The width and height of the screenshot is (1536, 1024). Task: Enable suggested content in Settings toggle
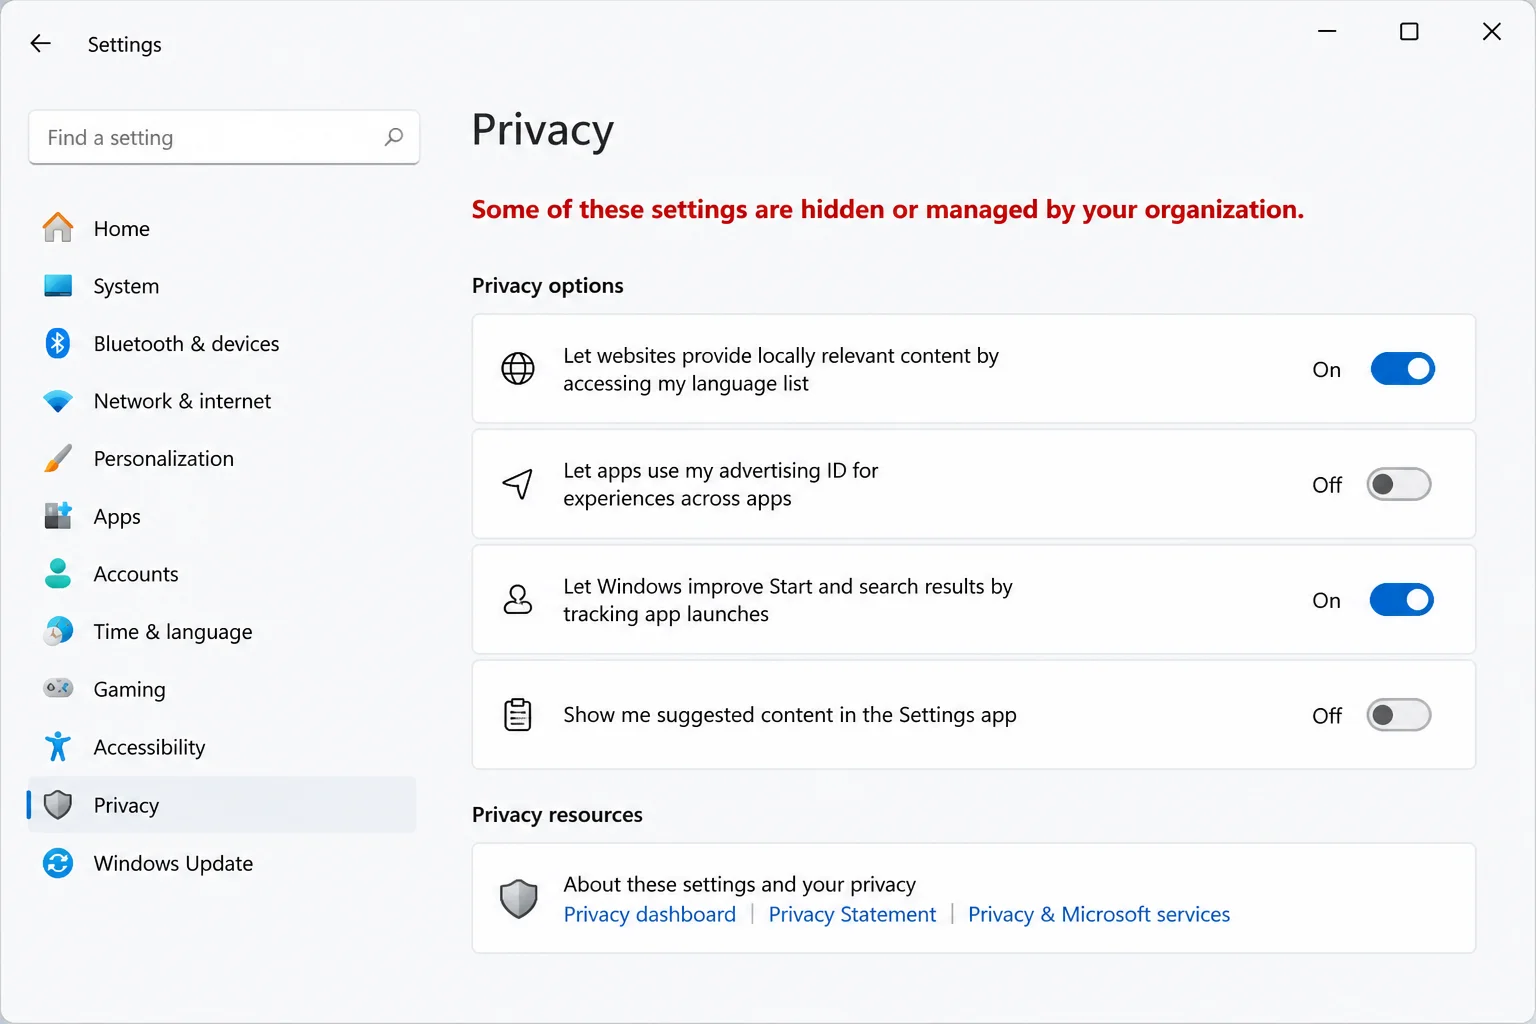[x=1399, y=715]
